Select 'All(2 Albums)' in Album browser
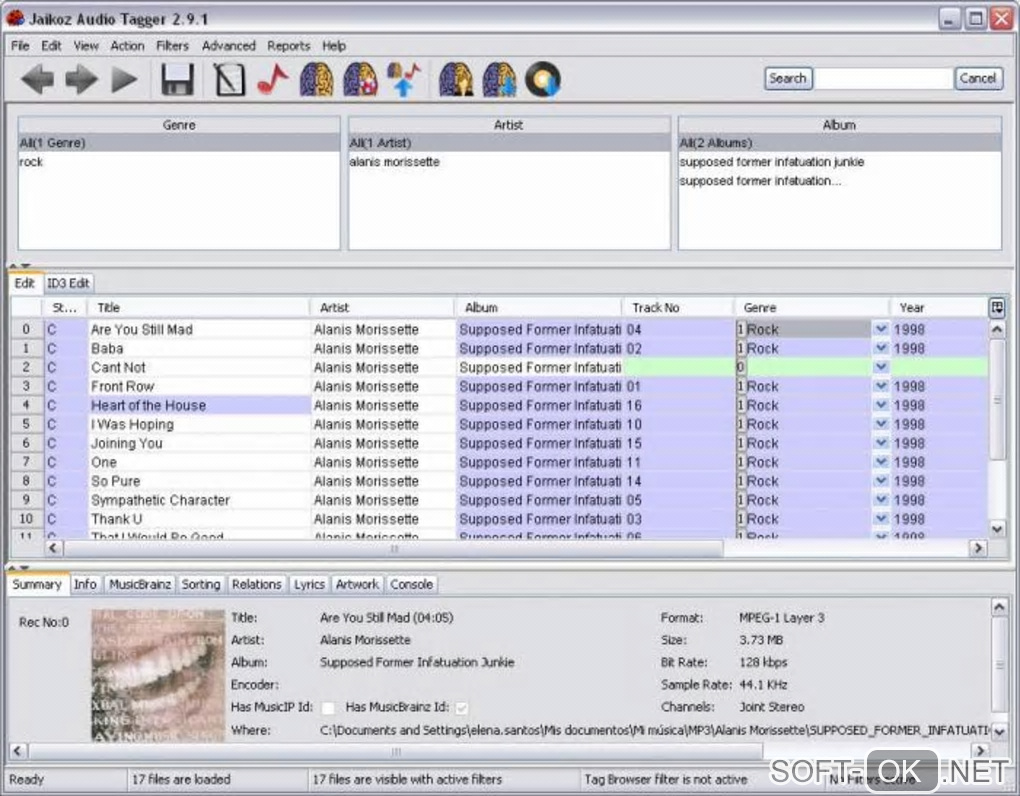This screenshot has height=796, width=1020. point(839,142)
